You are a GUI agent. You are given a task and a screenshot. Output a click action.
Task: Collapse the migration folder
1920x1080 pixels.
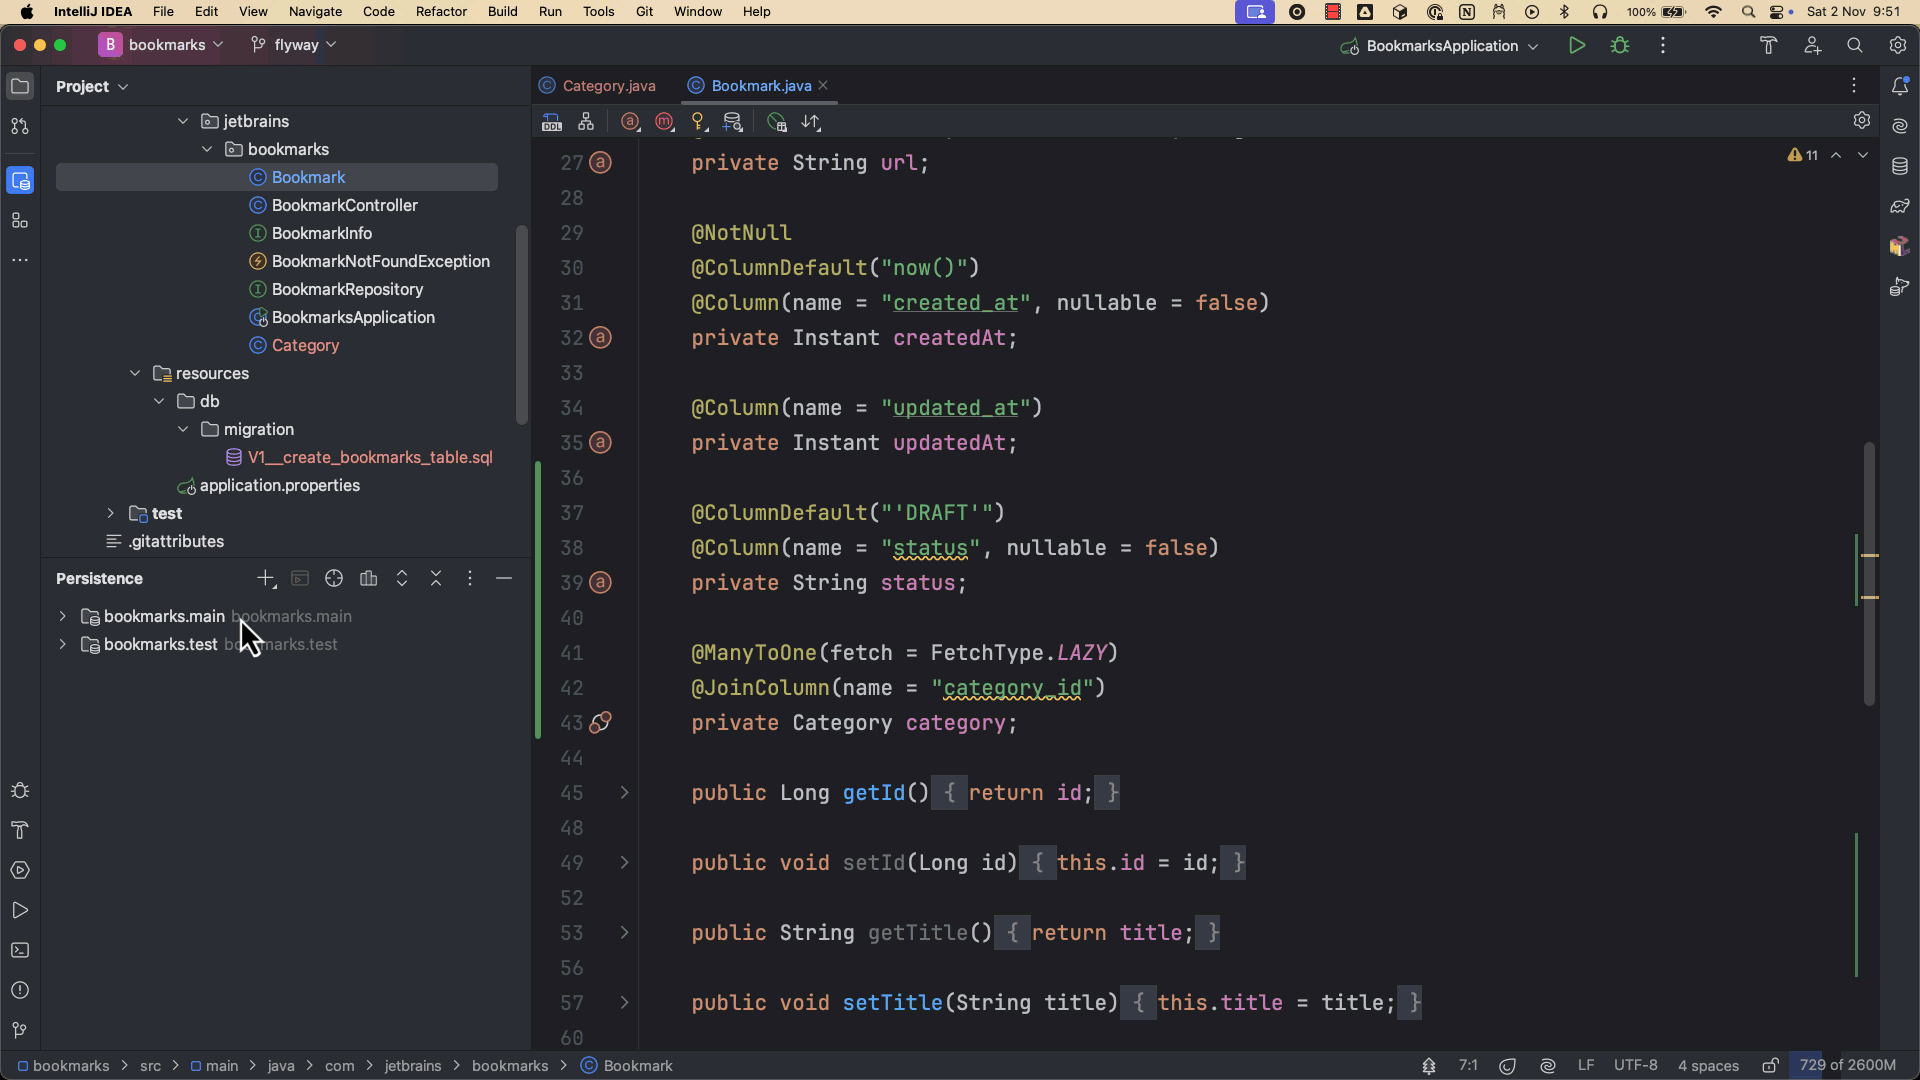click(183, 429)
